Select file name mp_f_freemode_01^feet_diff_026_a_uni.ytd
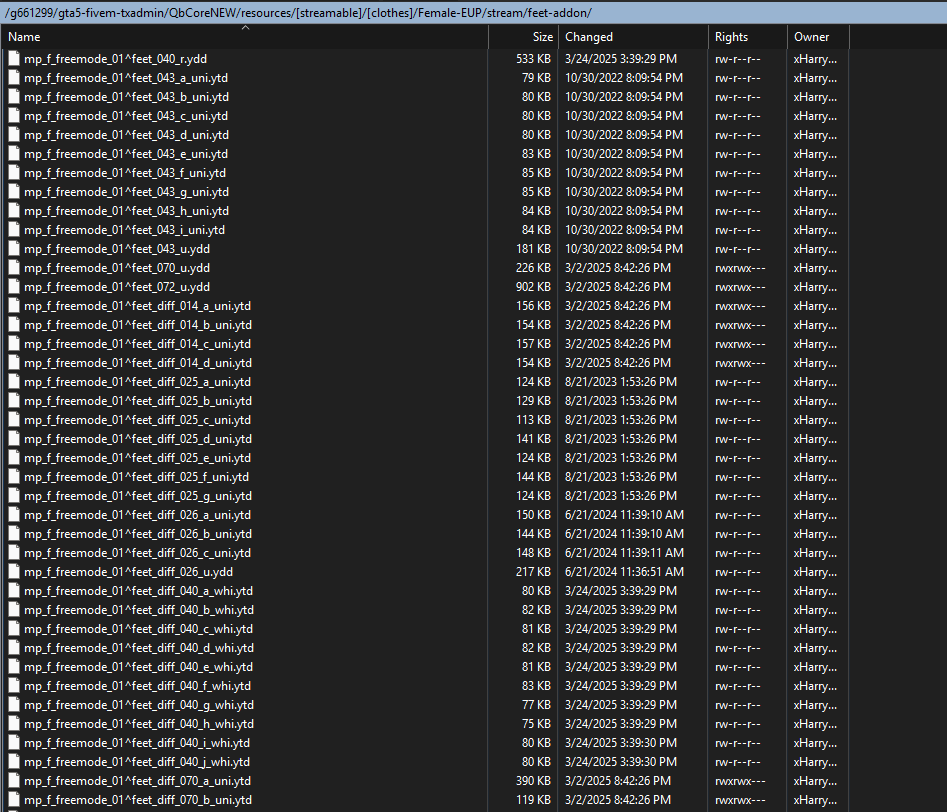The image size is (947, 812). pos(138,515)
